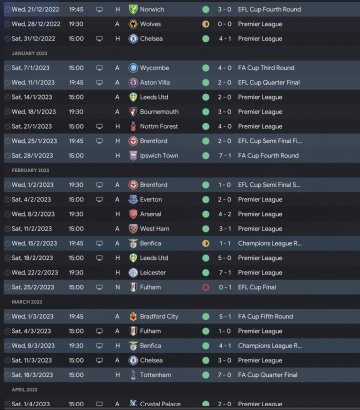Click green win indicator for Ipswich Town match
This screenshot has width=360, height=410.
206,156
